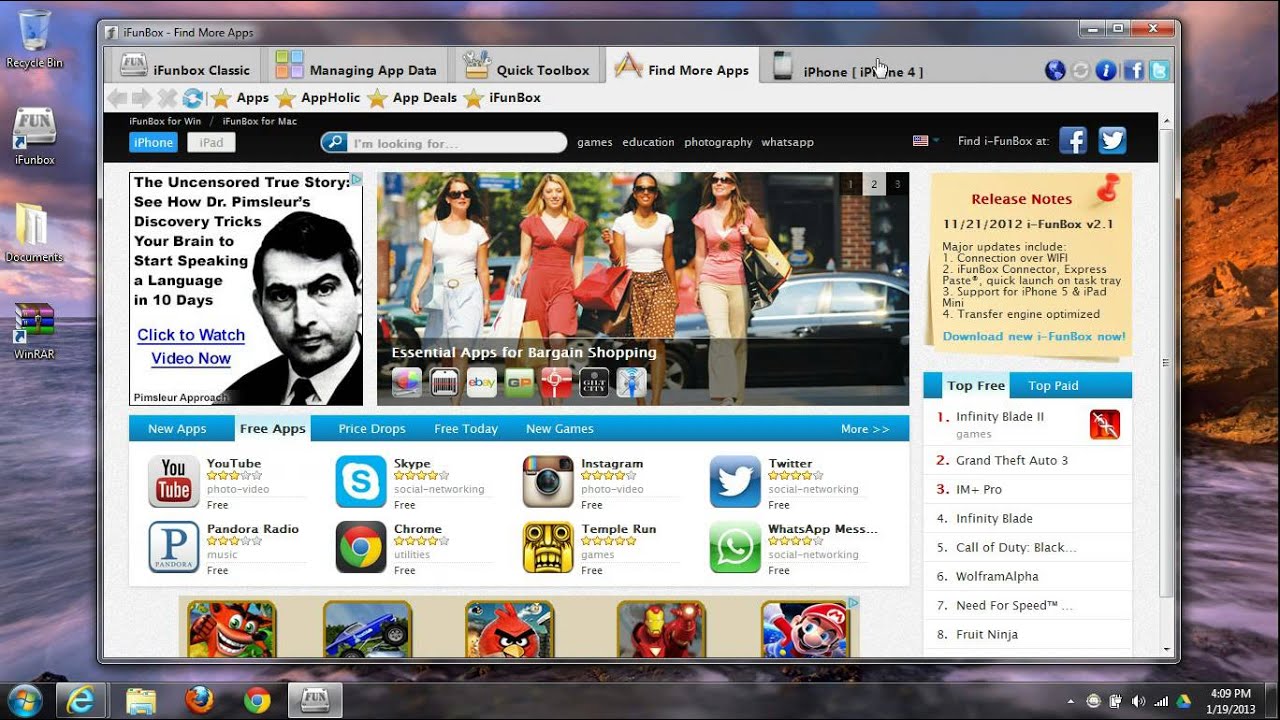Screen dimensions: 1280x720
Task: Open the Instagram app icon
Action: [x=548, y=482]
